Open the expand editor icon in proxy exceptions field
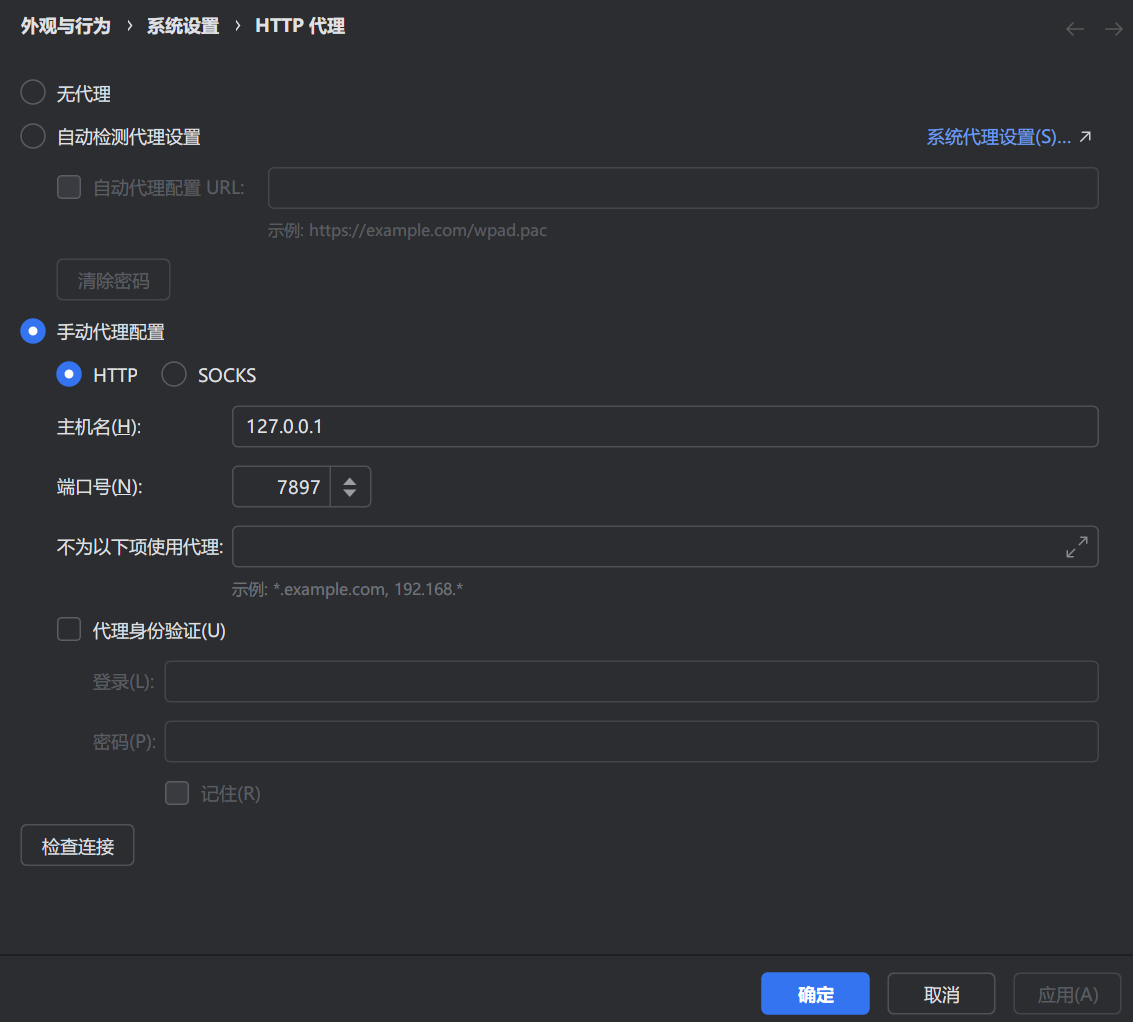 point(1077,547)
